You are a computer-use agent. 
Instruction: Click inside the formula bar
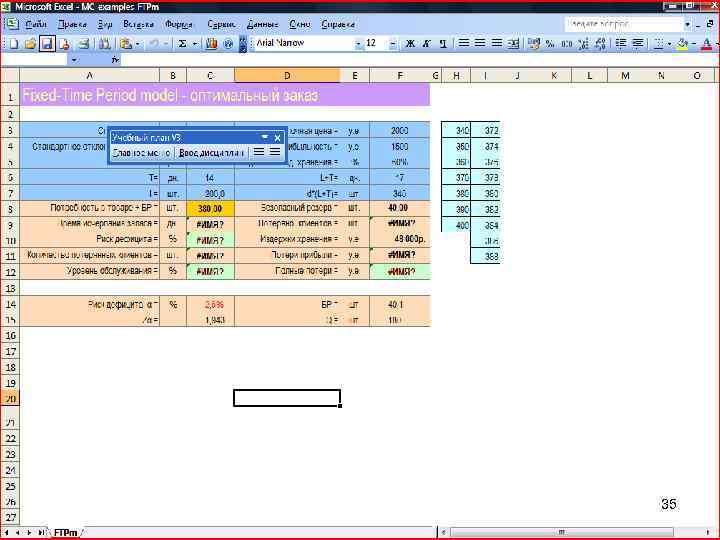point(418,60)
